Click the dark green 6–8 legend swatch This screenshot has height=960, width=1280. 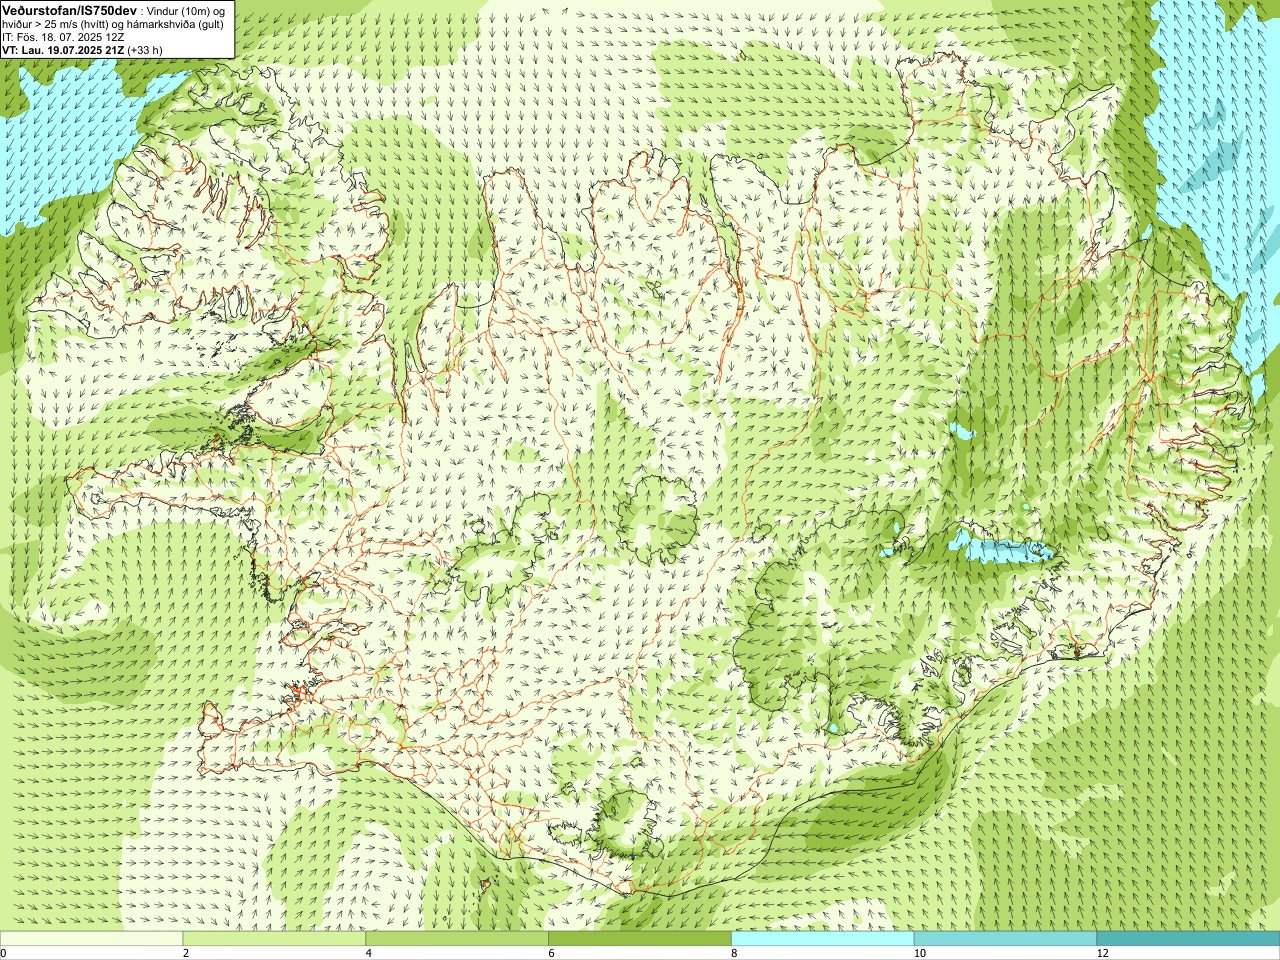coord(640,939)
